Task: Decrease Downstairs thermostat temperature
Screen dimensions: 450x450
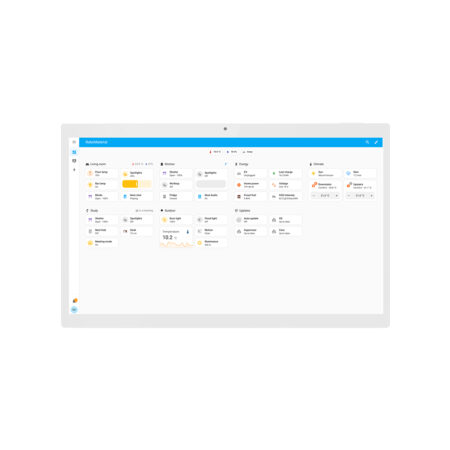Action: [x=314, y=196]
